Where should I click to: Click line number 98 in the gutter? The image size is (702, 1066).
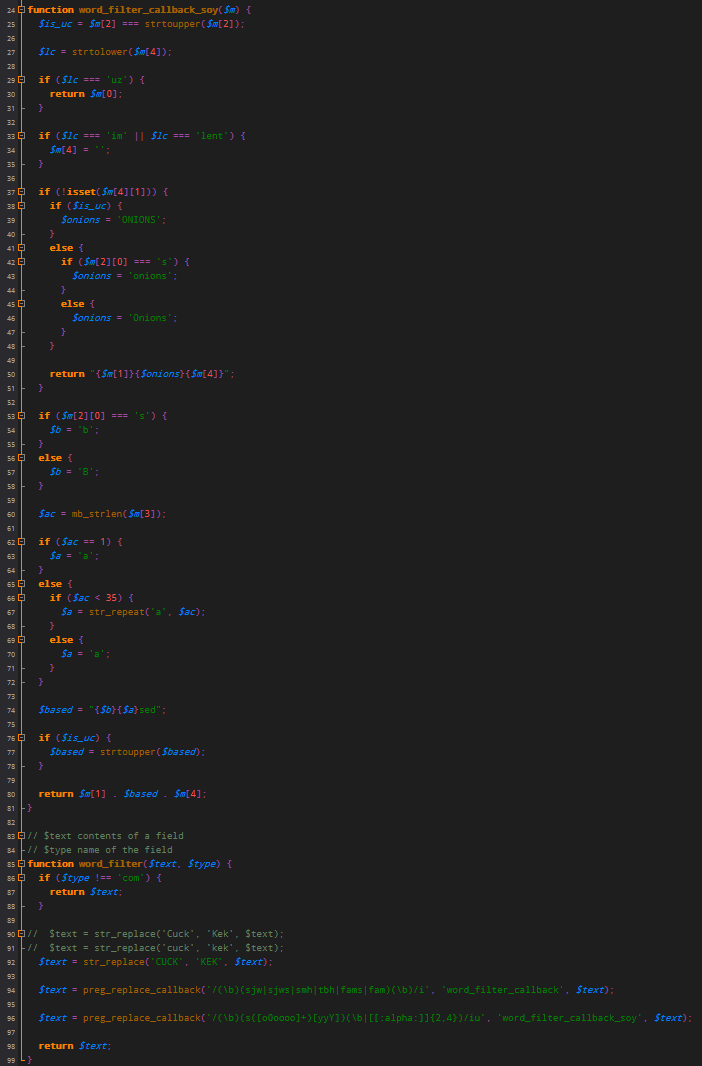11,1046
